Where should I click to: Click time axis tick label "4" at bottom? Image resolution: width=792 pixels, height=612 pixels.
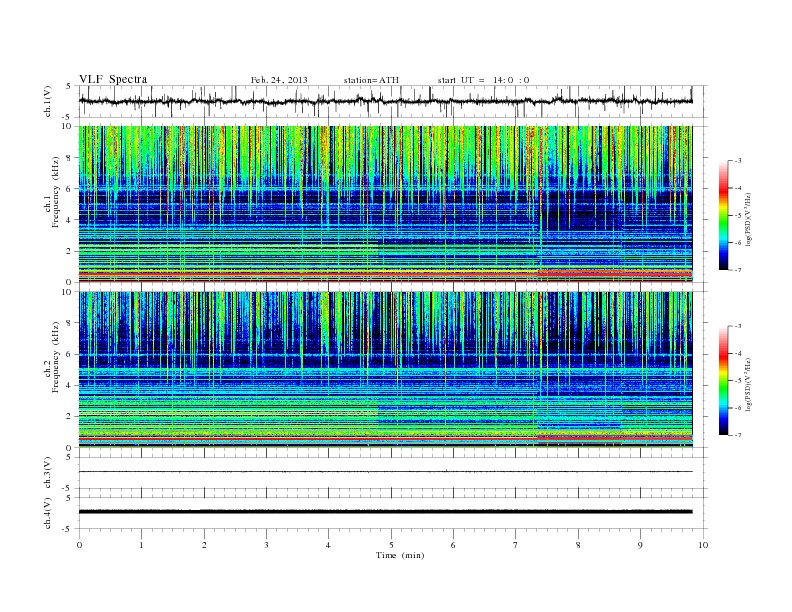328,545
